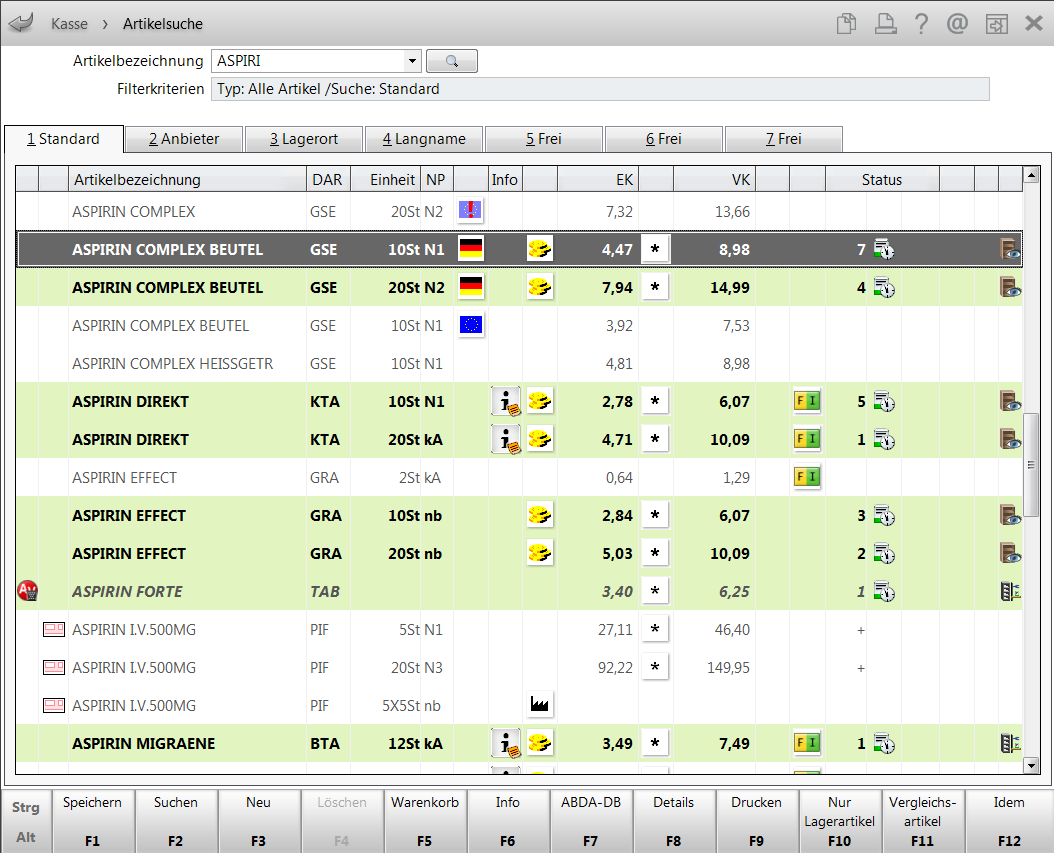Click the Alt modifier key button

point(26,838)
